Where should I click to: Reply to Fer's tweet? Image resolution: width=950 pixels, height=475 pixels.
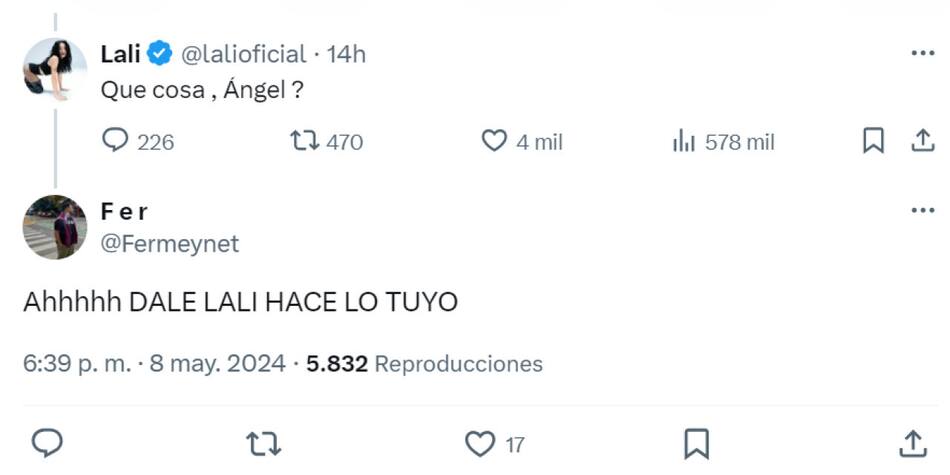pos(48,442)
